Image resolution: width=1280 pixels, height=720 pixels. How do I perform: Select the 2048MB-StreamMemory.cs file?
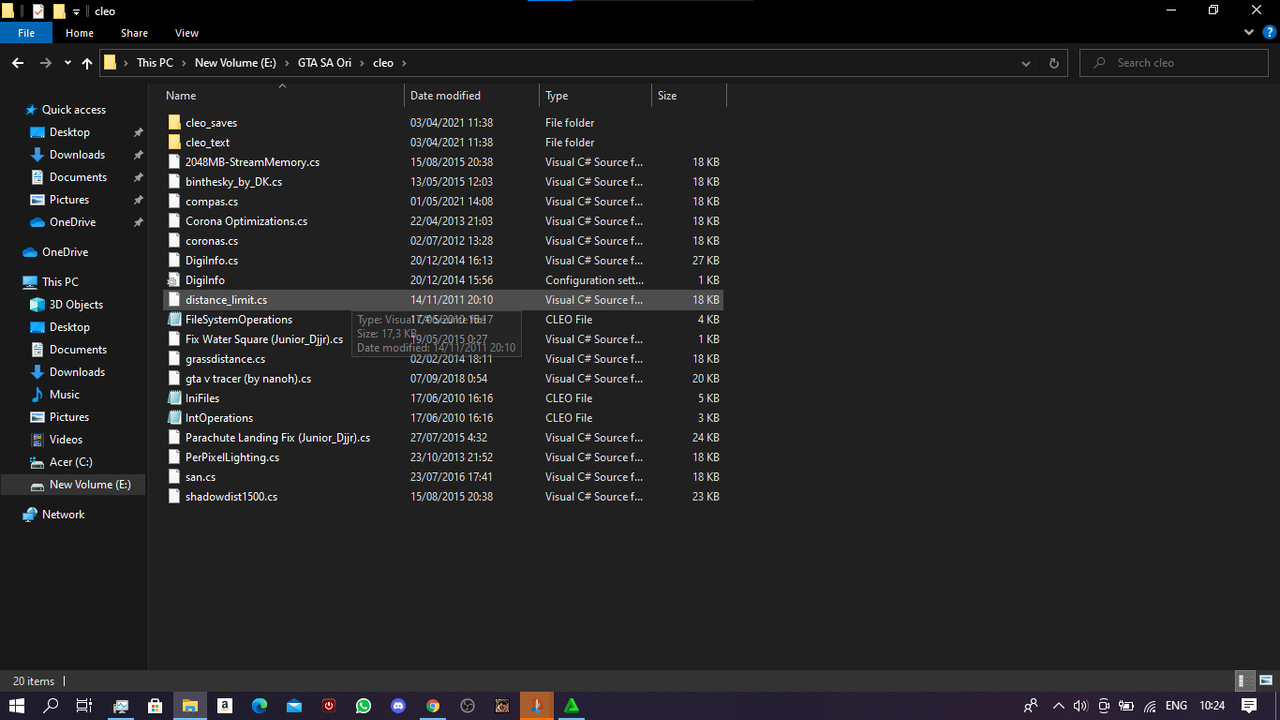click(442, 162)
